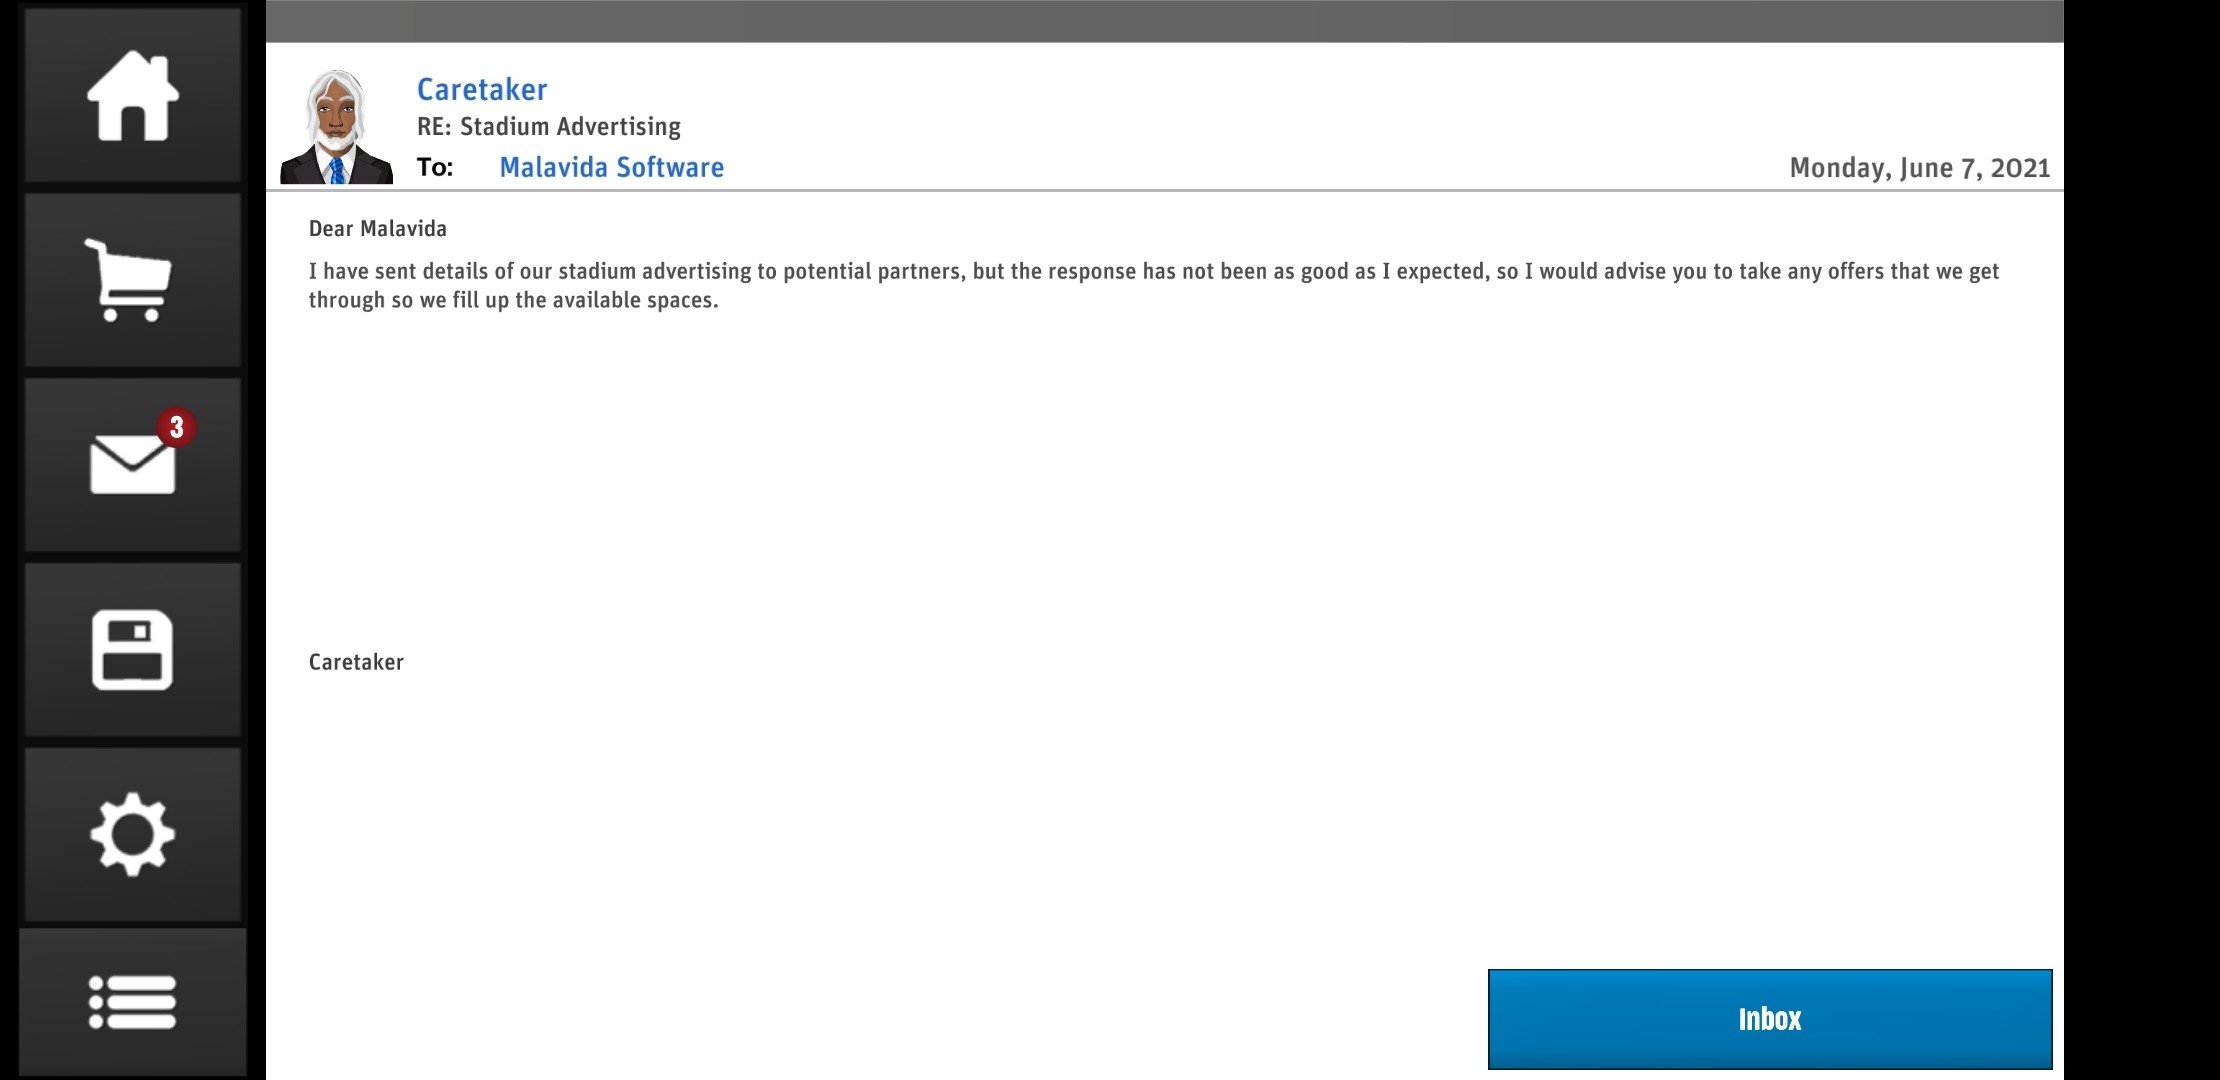Return to Inbox button
This screenshot has width=2220, height=1080.
pyautogui.click(x=1770, y=1019)
